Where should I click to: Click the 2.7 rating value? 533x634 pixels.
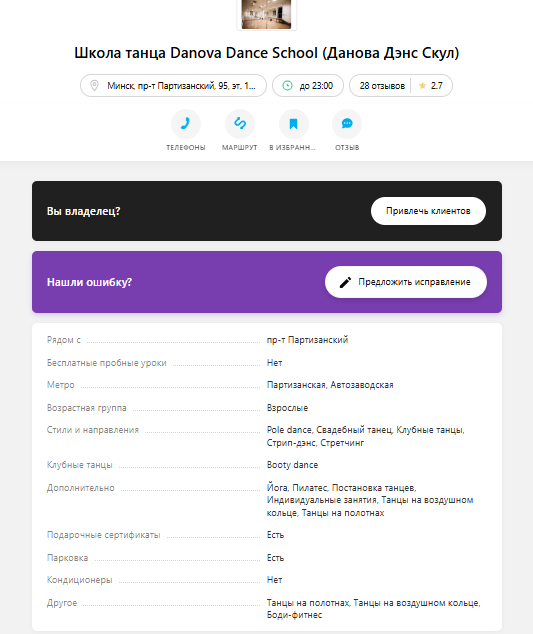[x=437, y=86]
